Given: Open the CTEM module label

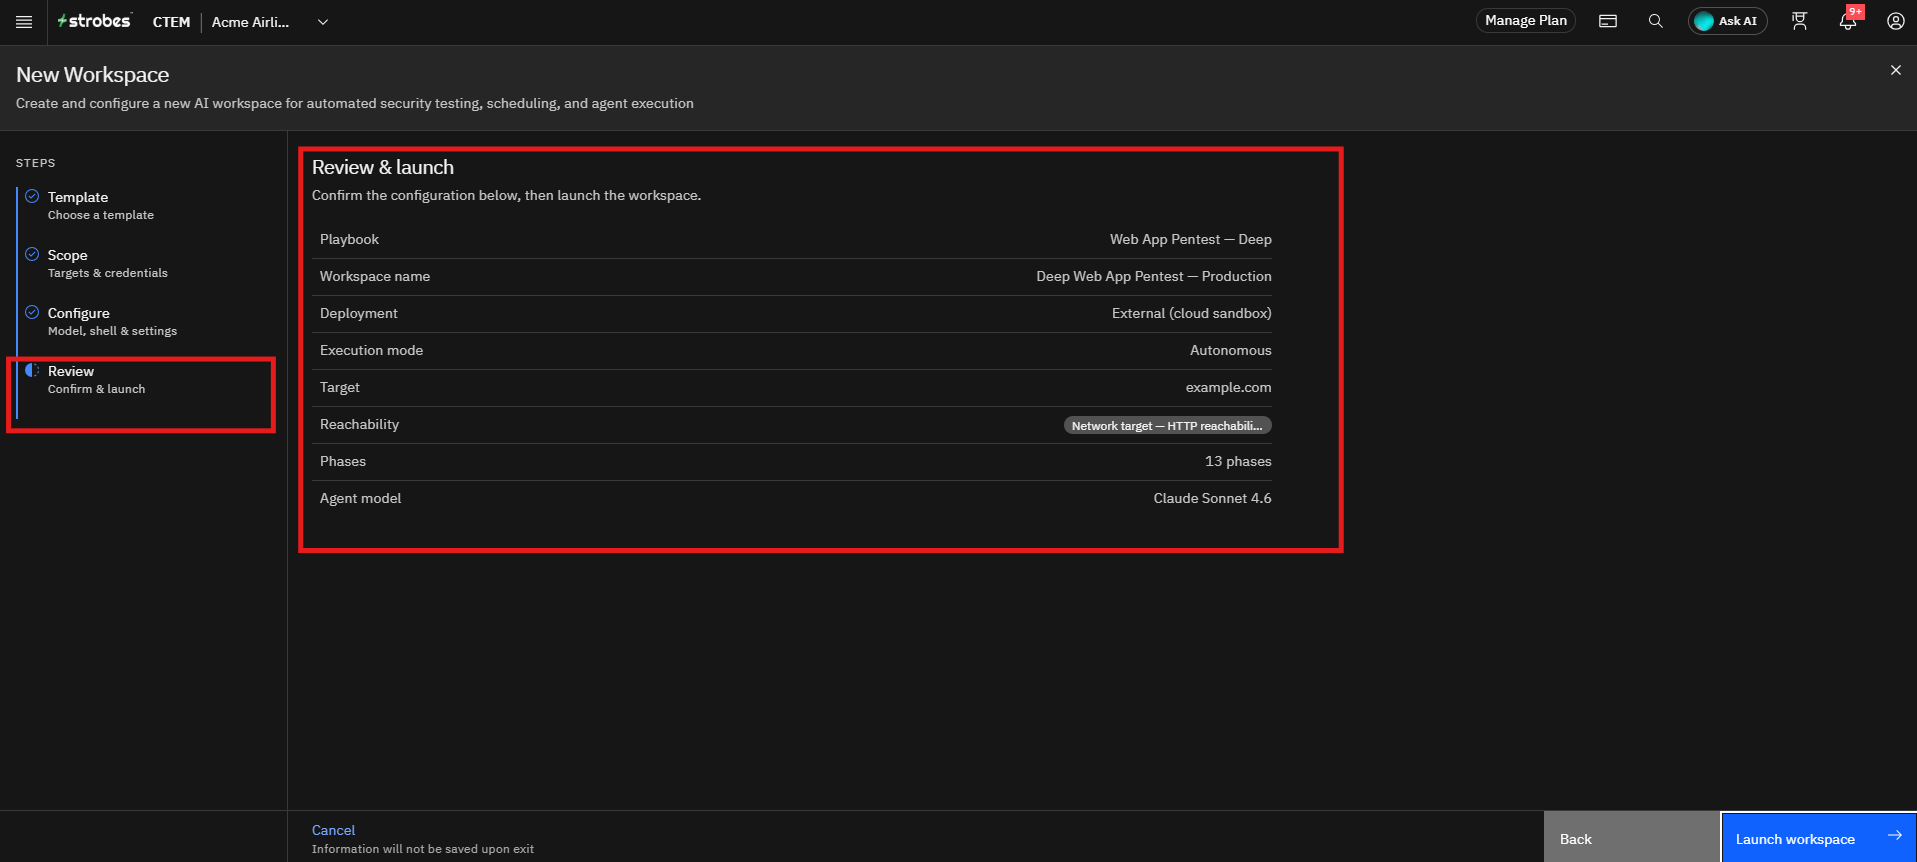Looking at the screenshot, I should [171, 22].
